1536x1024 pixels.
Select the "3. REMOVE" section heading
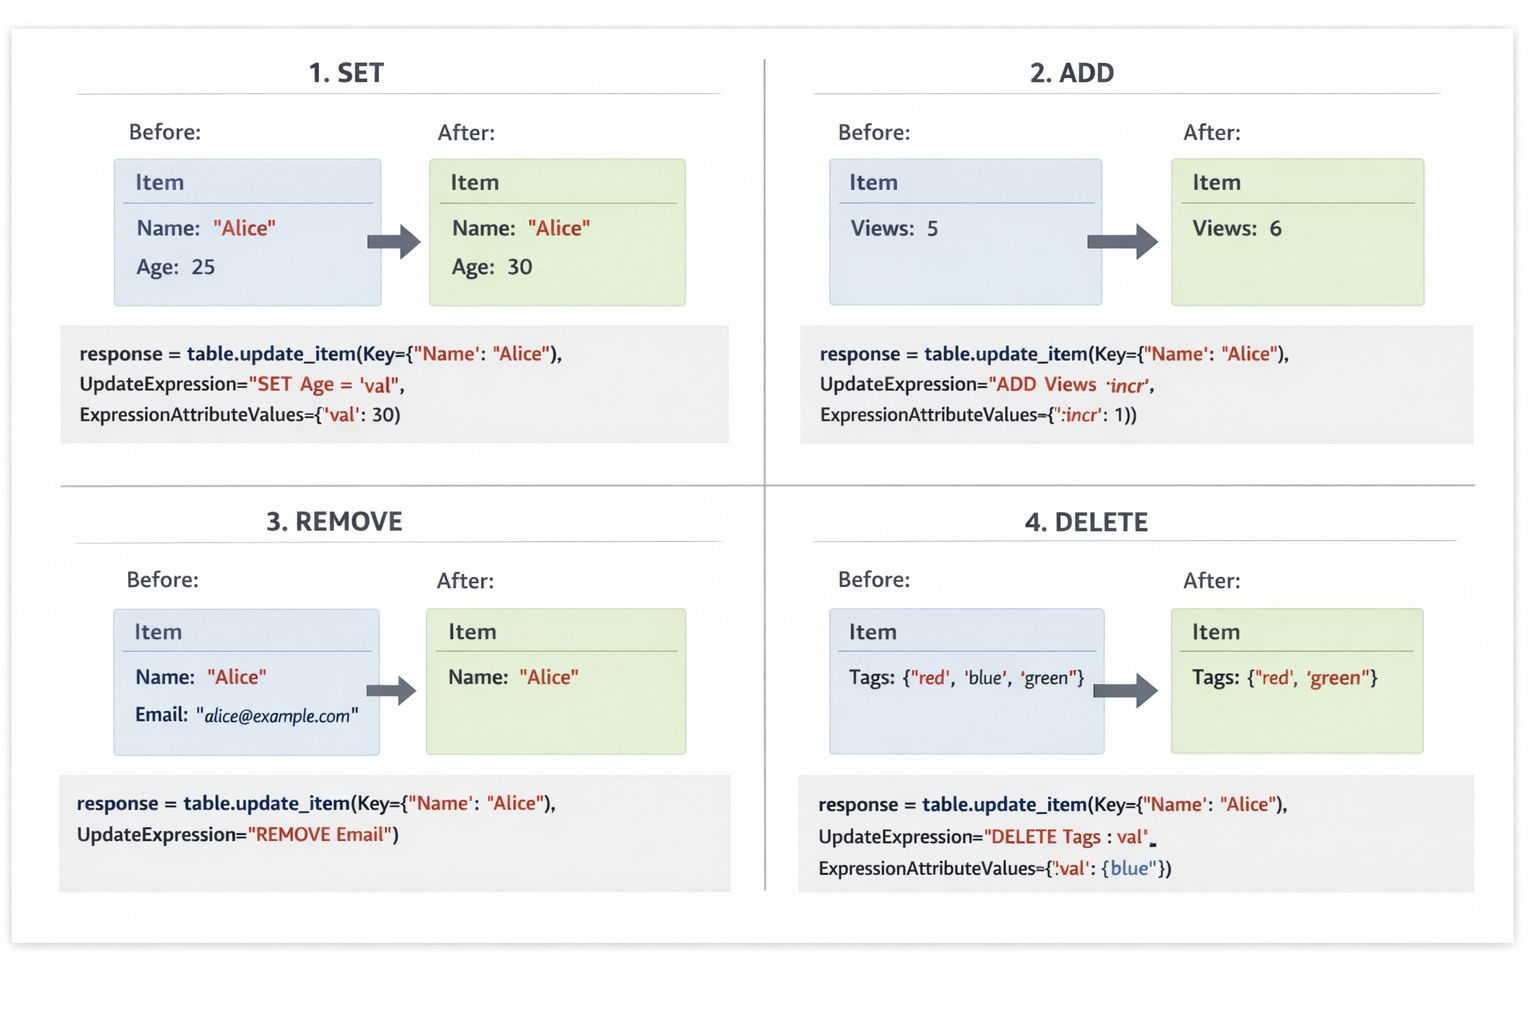(x=334, y=522)
